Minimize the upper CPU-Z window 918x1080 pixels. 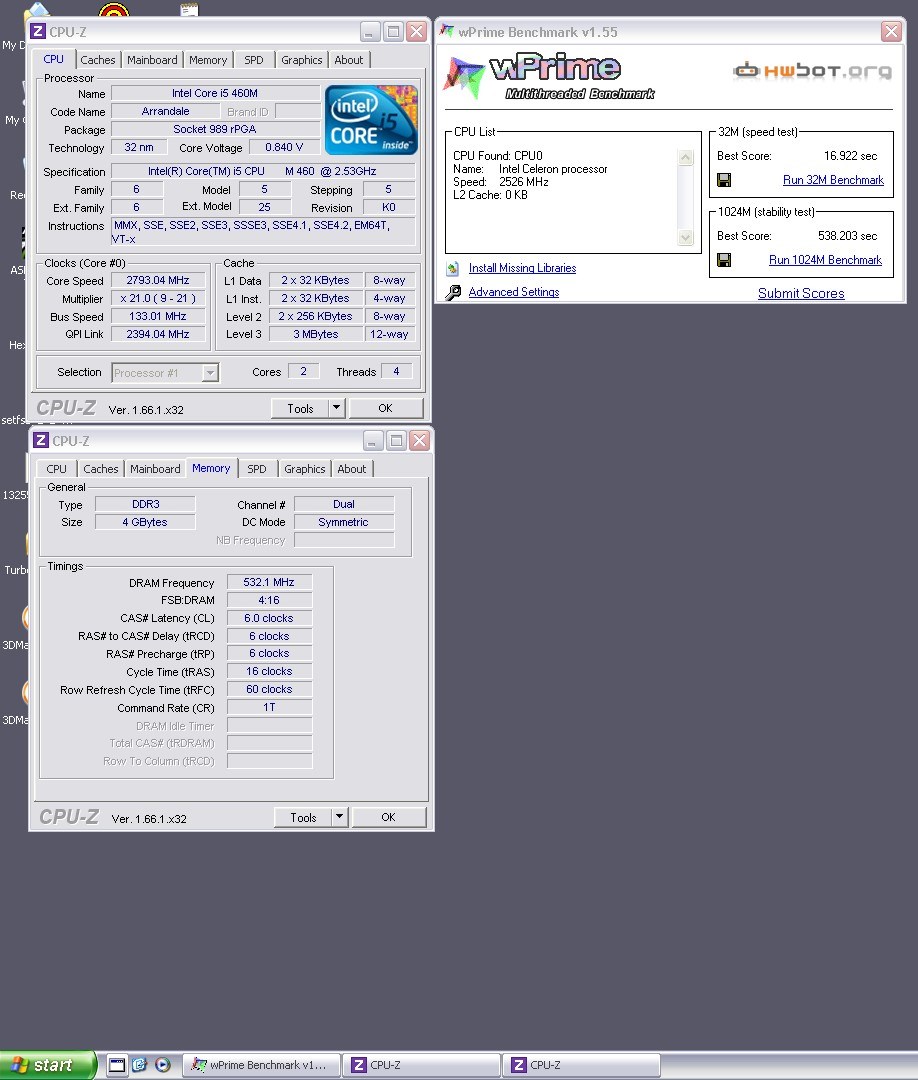click(370, 32)
